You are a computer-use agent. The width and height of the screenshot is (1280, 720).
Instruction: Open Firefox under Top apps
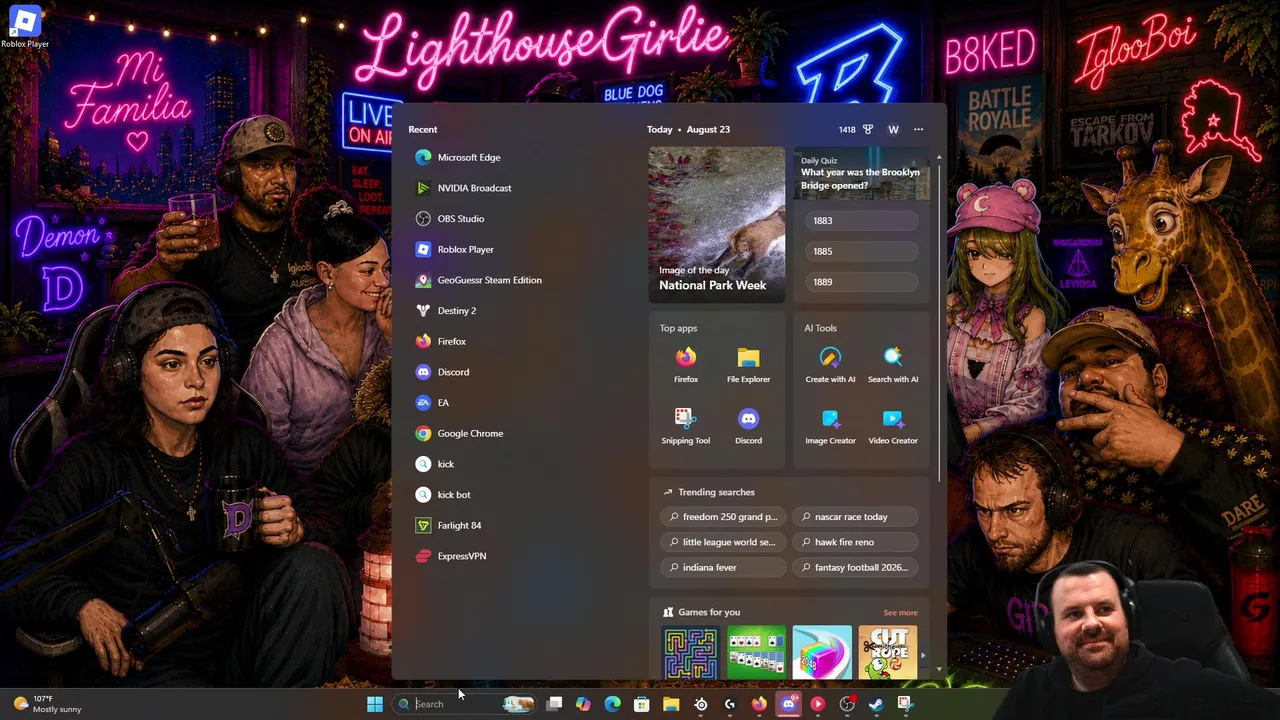[686, 365]
